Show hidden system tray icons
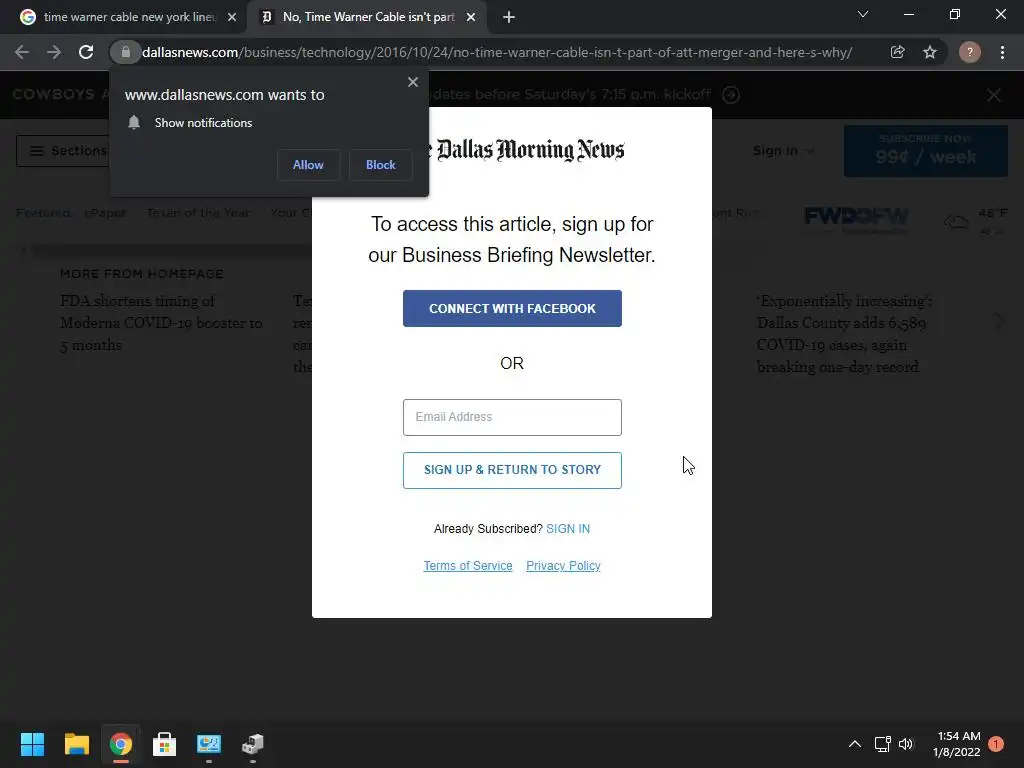The height and width of the screenshot is (768, 1024). tap(854, 744)
